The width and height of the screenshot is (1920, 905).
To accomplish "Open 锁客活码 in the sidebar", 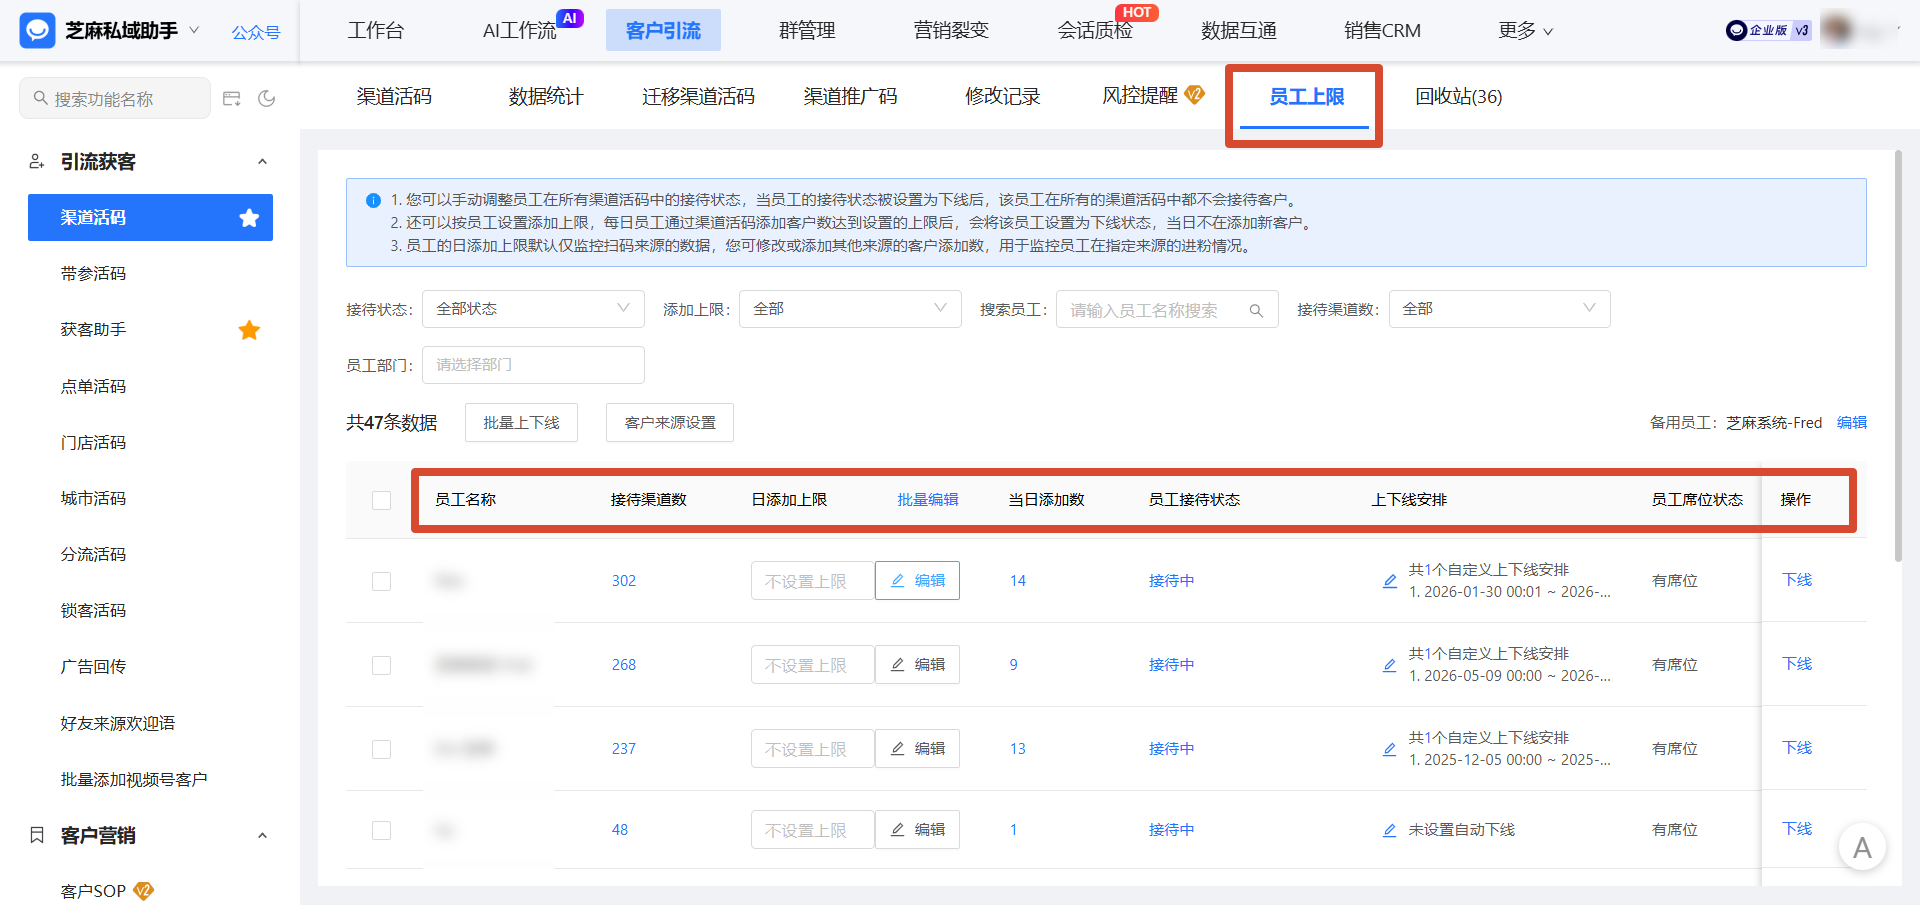I will tap(93, 610).
